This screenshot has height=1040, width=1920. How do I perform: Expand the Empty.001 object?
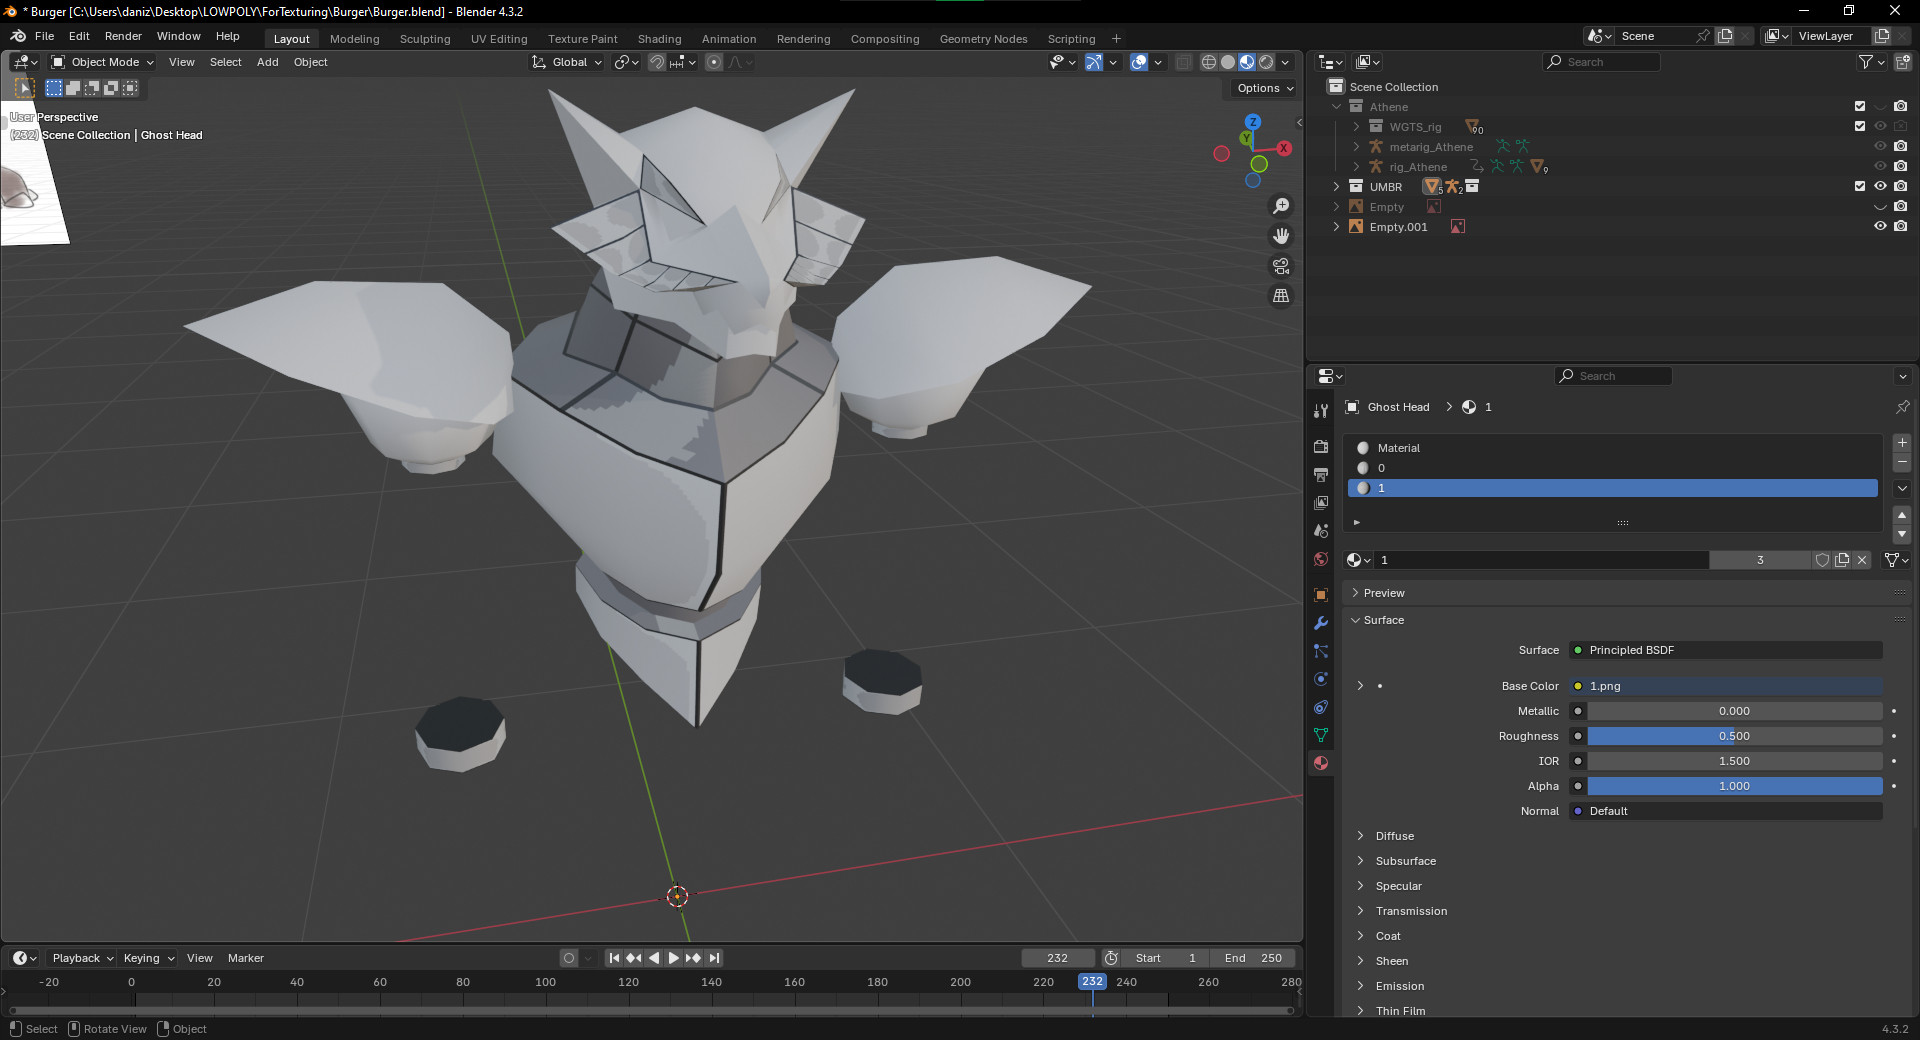click(1336, 226)
